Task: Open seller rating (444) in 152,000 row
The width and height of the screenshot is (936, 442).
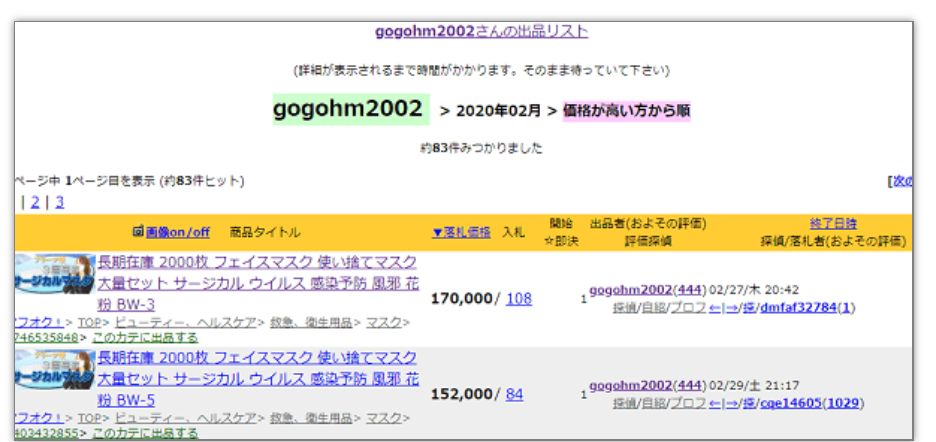Action: 689,386
